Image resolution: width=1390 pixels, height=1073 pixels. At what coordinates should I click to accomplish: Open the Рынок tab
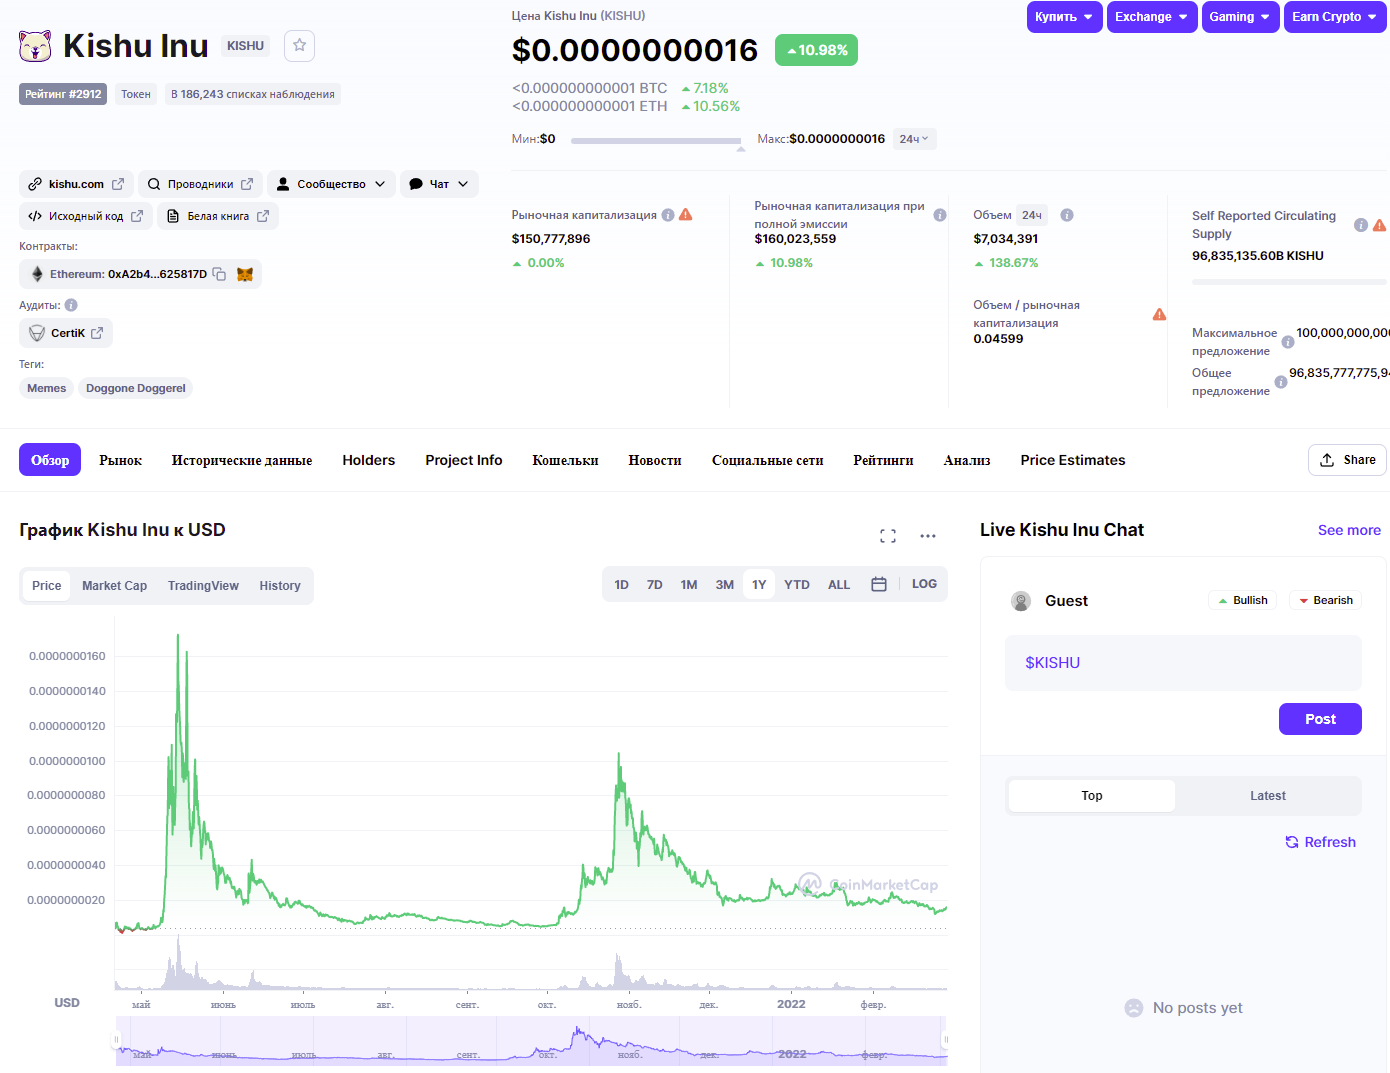[x=121, y=460]
